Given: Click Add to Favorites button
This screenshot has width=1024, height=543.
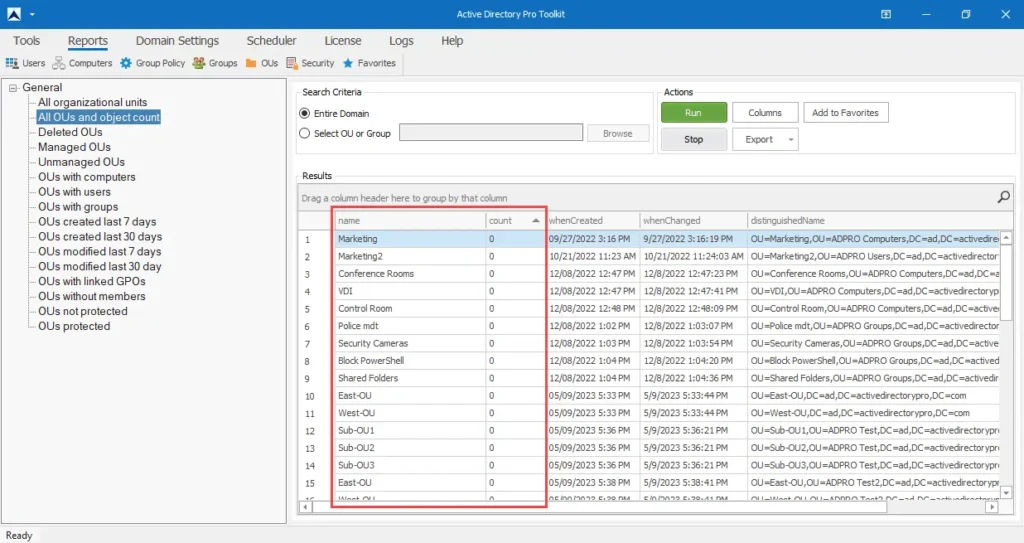Looking at the screenshot, I should tap(846, 112).
